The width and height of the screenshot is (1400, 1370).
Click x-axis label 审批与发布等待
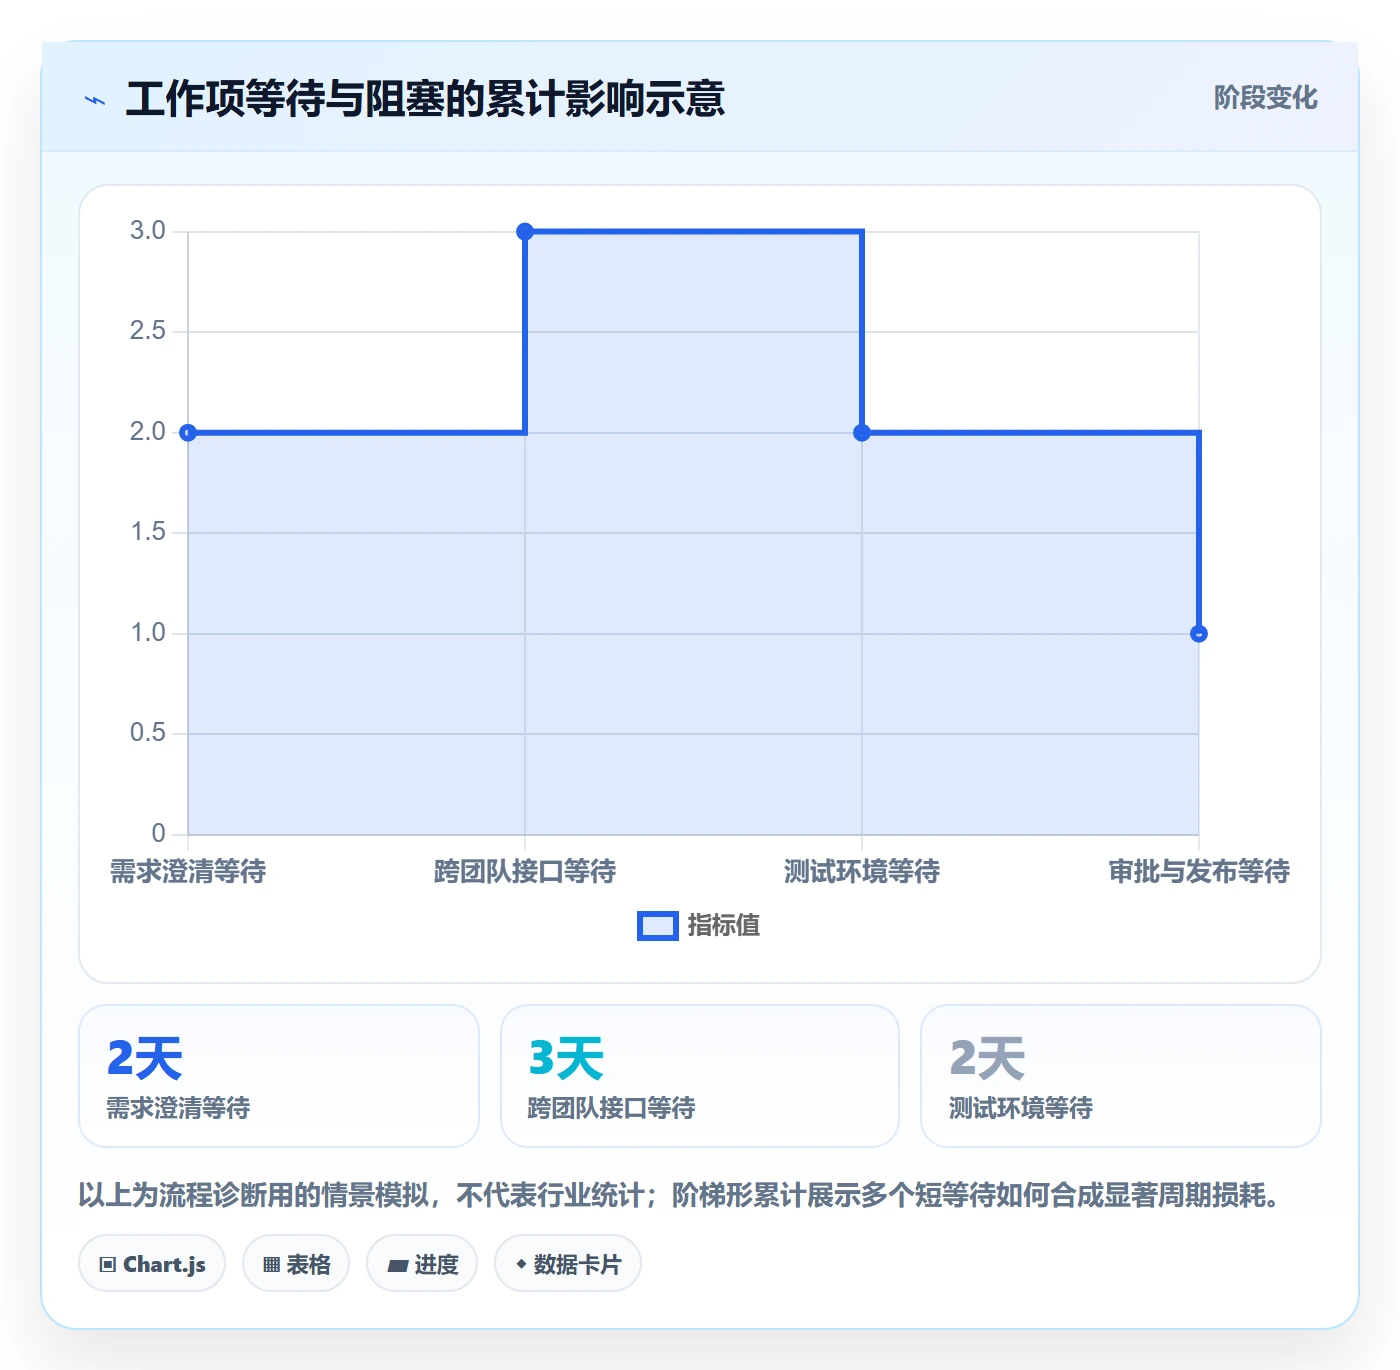(1199, 872)
